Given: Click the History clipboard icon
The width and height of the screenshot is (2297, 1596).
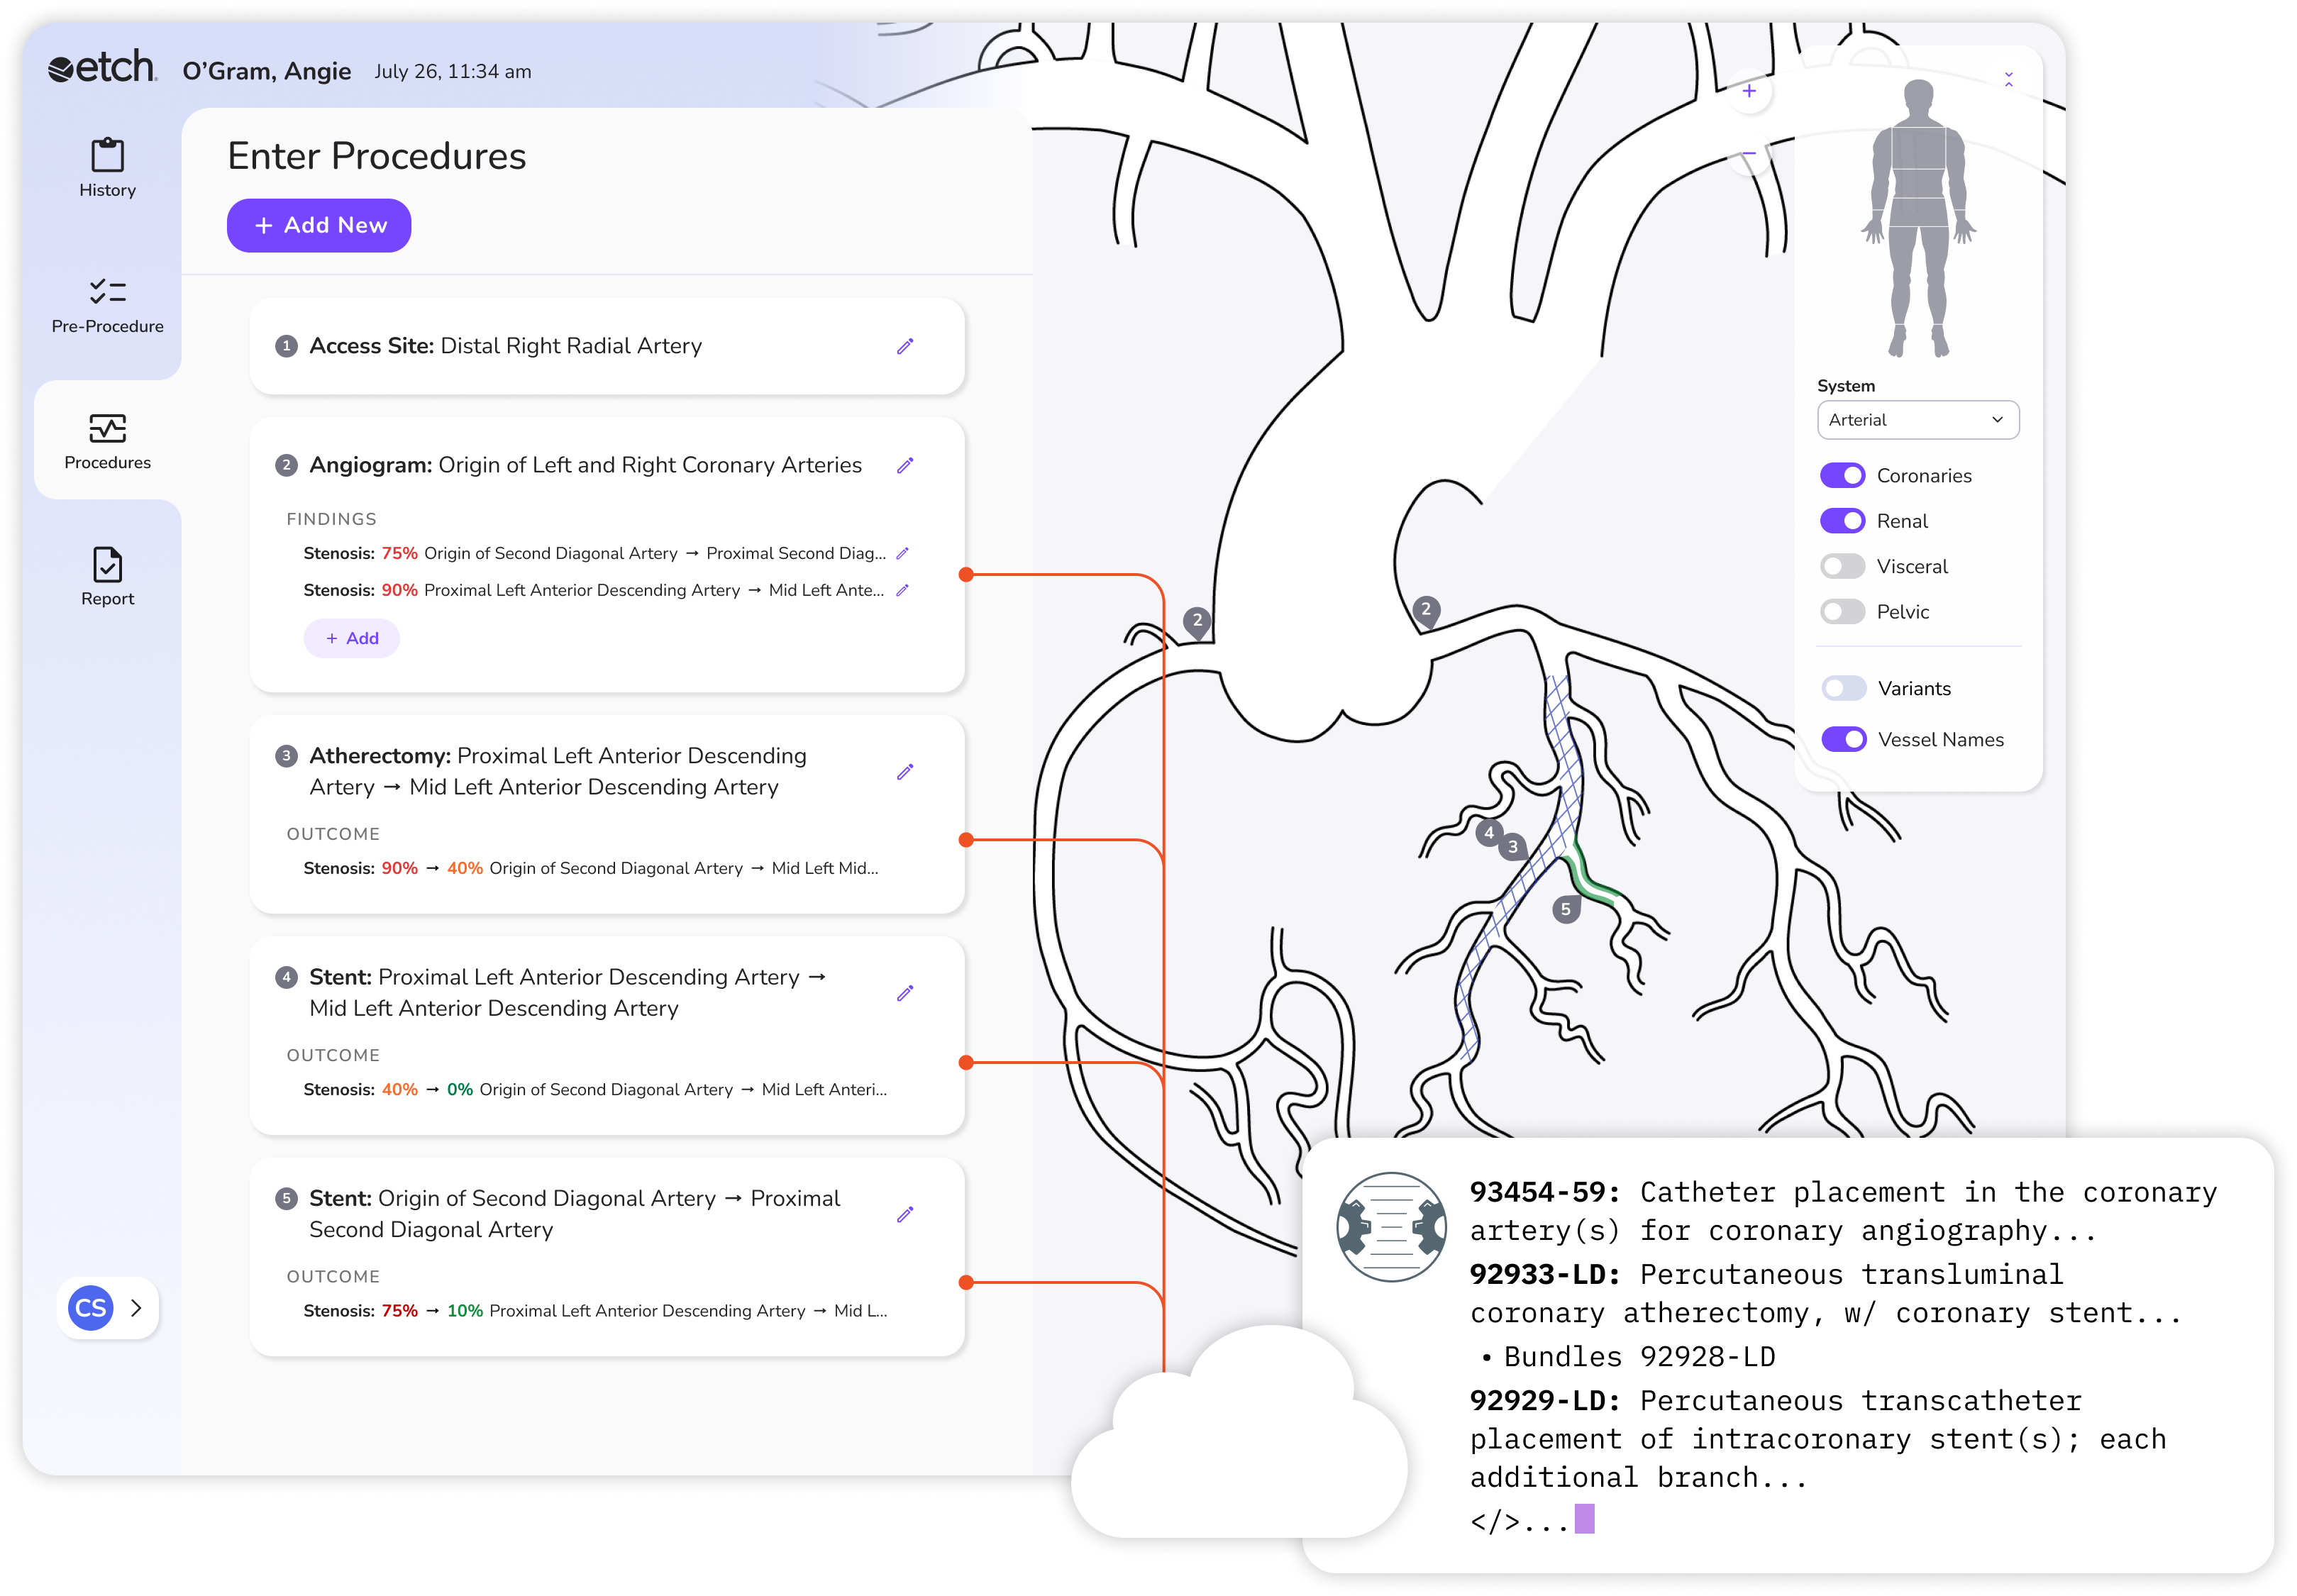Looking at the screenshot, I should pyautogui.click(x=107, y=156).
